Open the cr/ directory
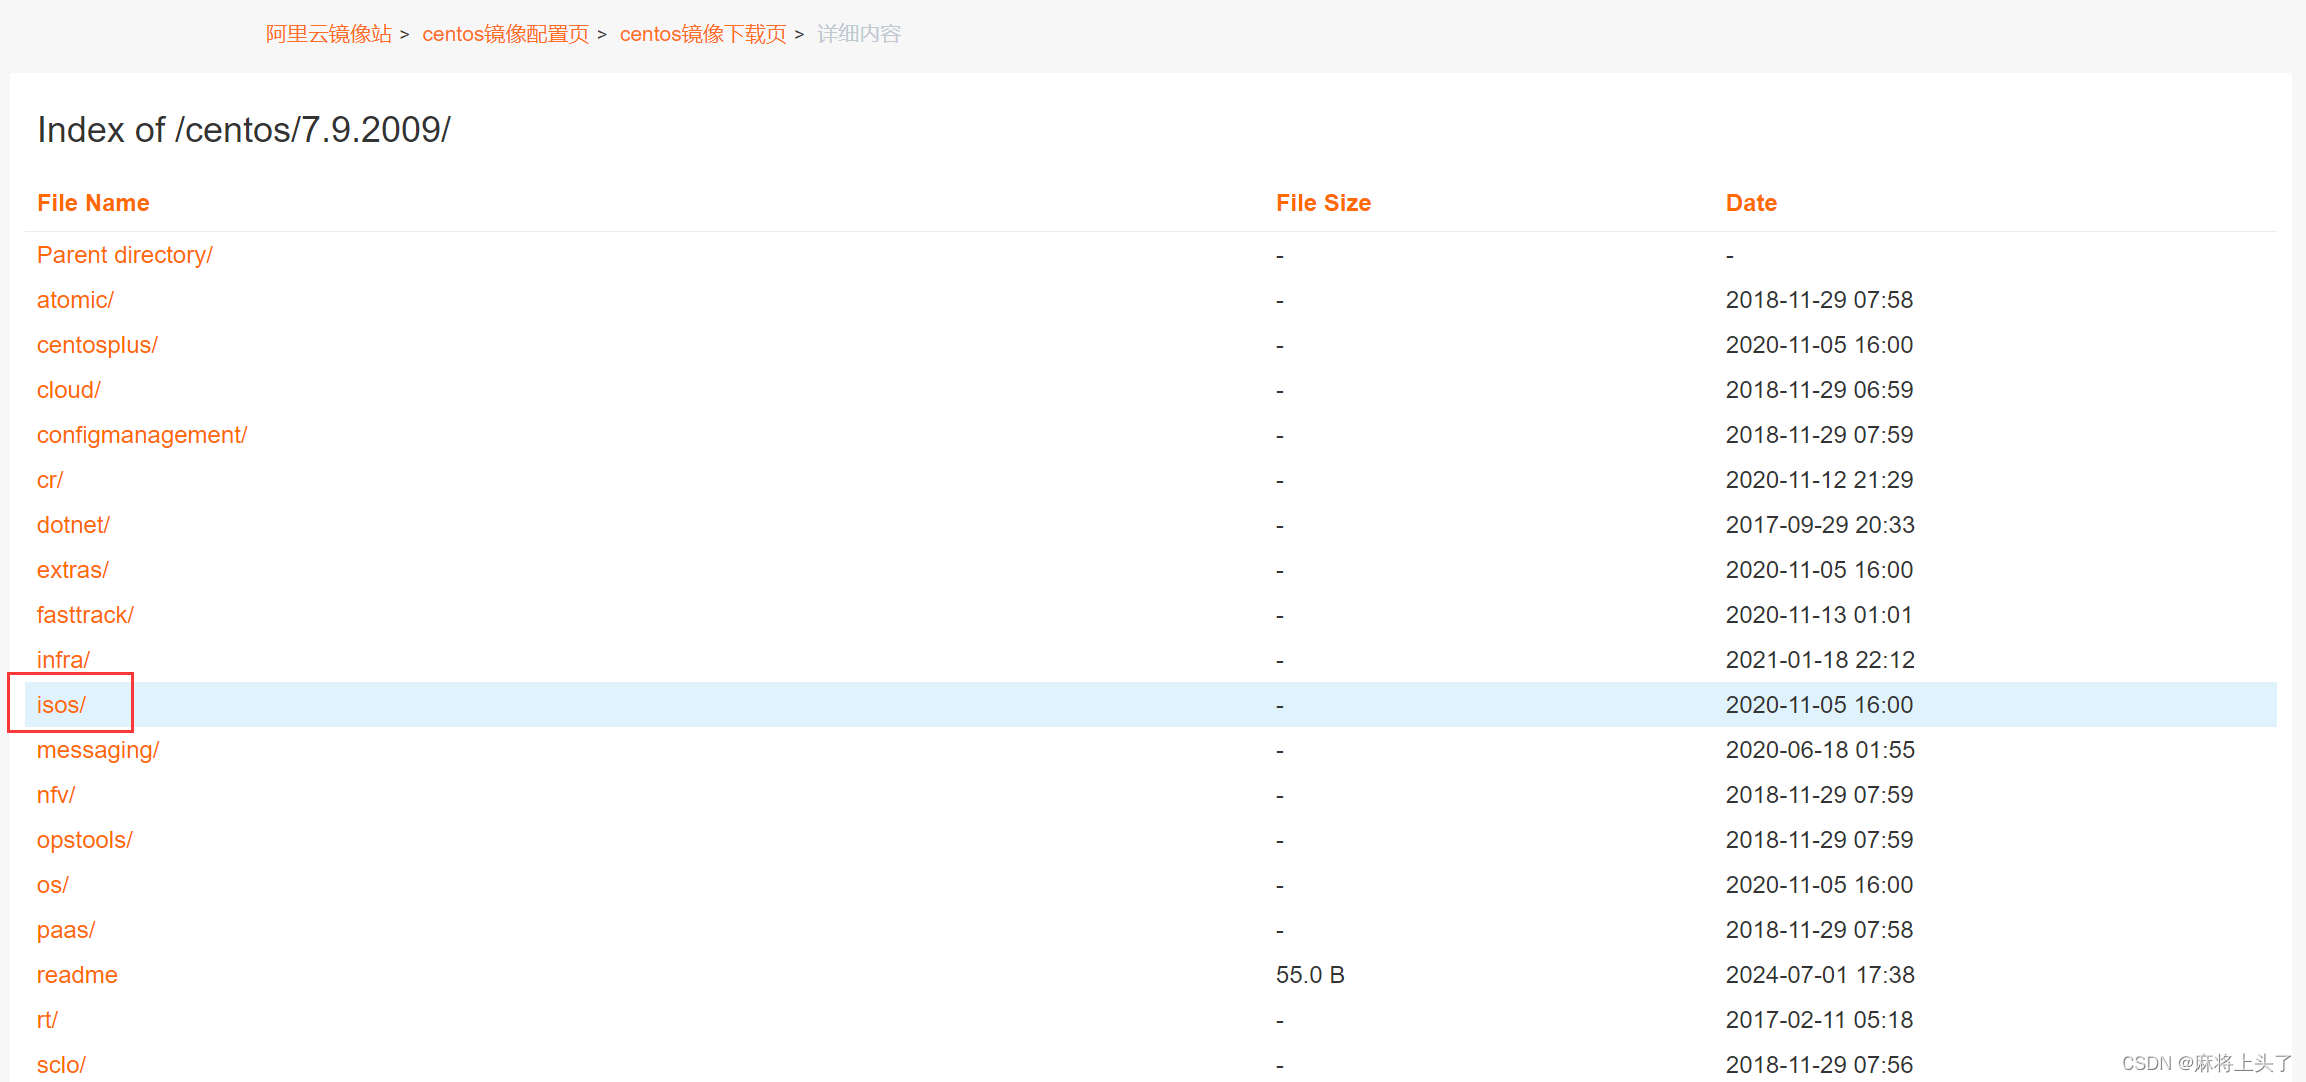2306x1082 pixels. point(49,480)
